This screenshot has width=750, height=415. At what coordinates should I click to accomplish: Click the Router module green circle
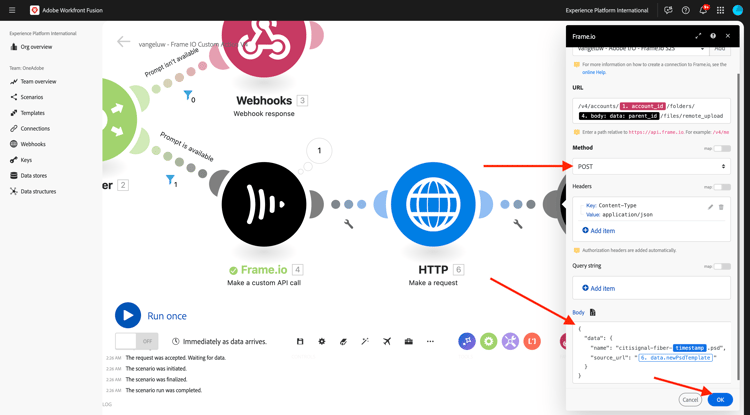(x=119, y=120)
